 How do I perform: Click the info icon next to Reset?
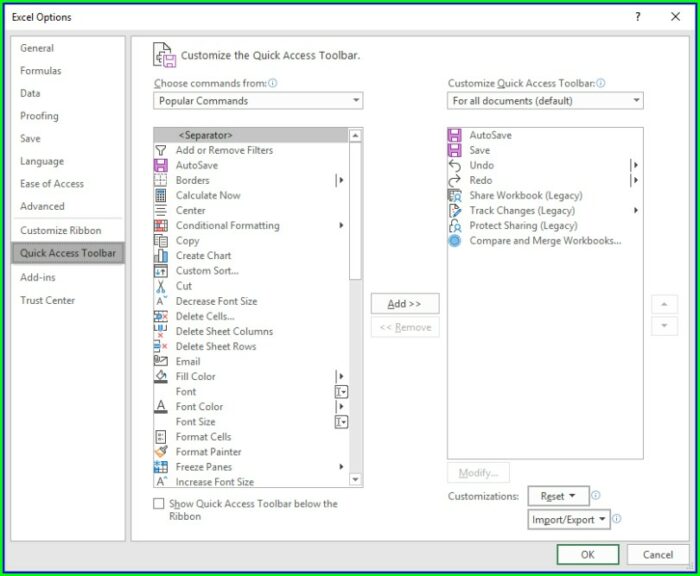point(596,495)
